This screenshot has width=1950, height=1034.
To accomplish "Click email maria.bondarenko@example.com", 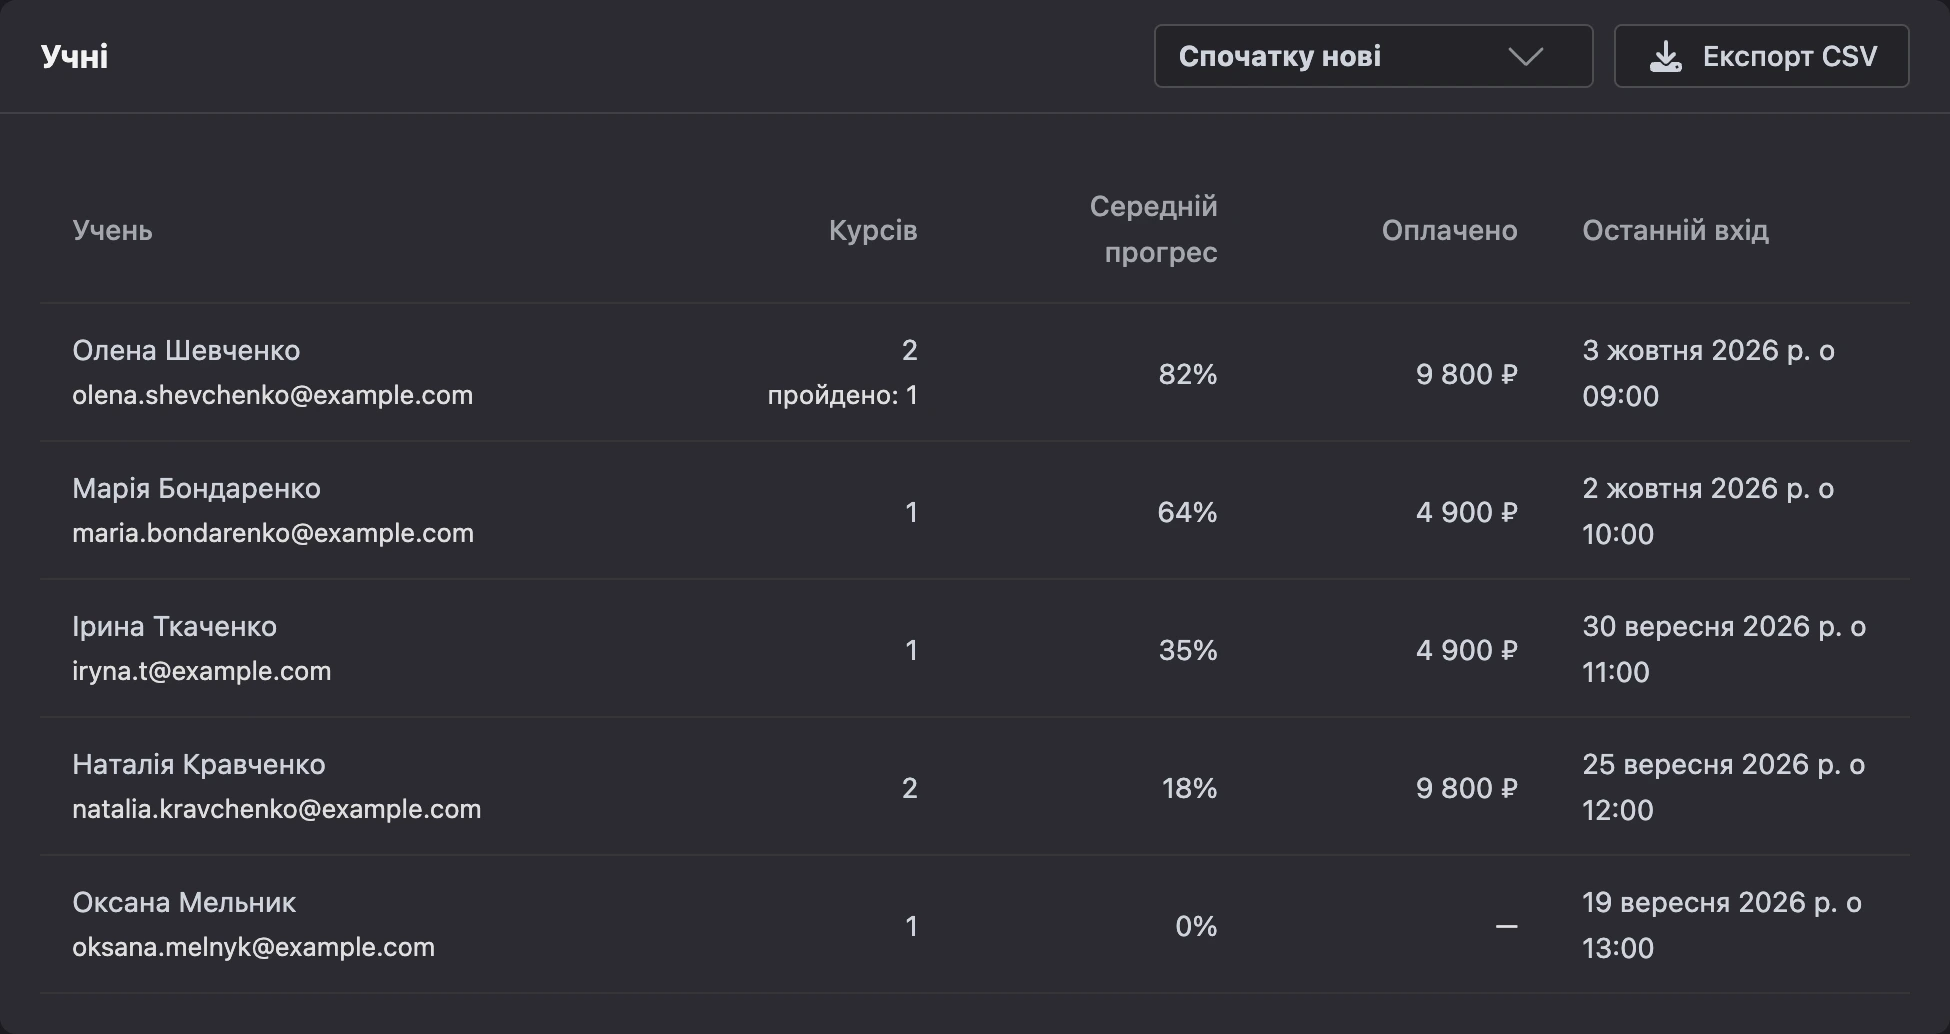I will 273,533.
